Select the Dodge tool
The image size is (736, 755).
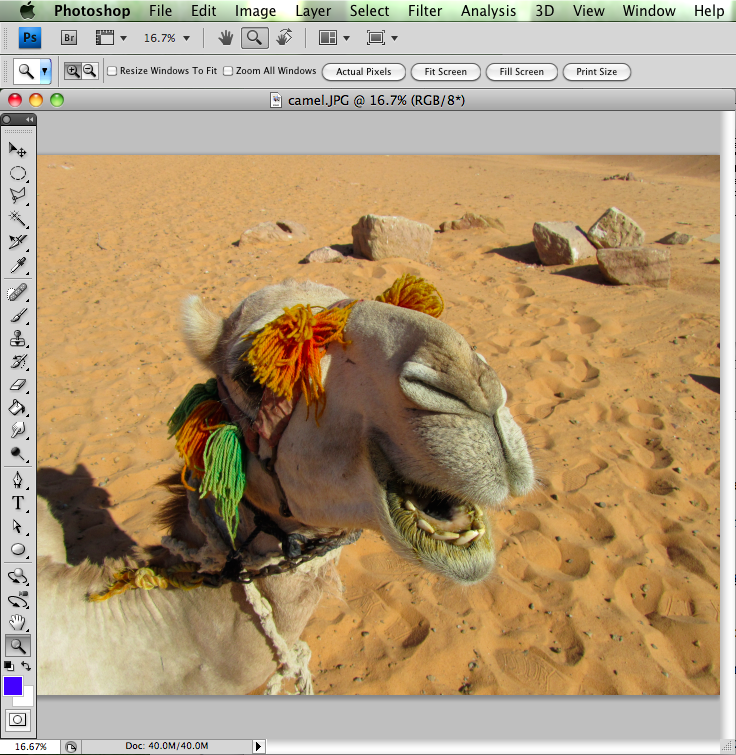pyautogui.click(x=18, y=453)
